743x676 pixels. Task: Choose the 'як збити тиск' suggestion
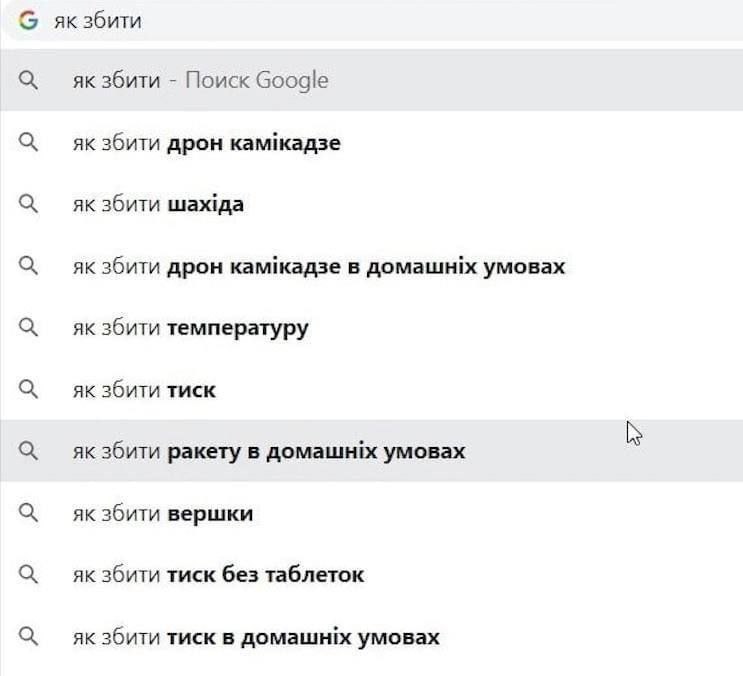(x=372, y=389)
